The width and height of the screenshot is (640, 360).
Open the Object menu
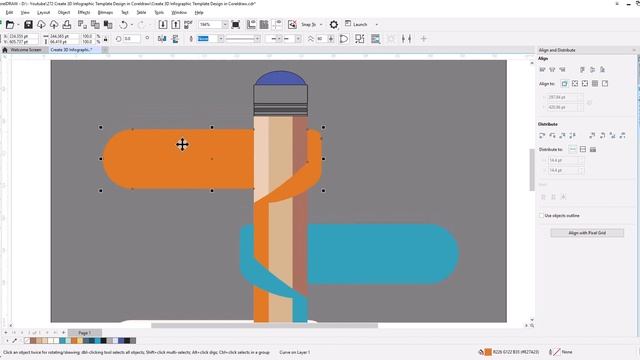[64, 13]
